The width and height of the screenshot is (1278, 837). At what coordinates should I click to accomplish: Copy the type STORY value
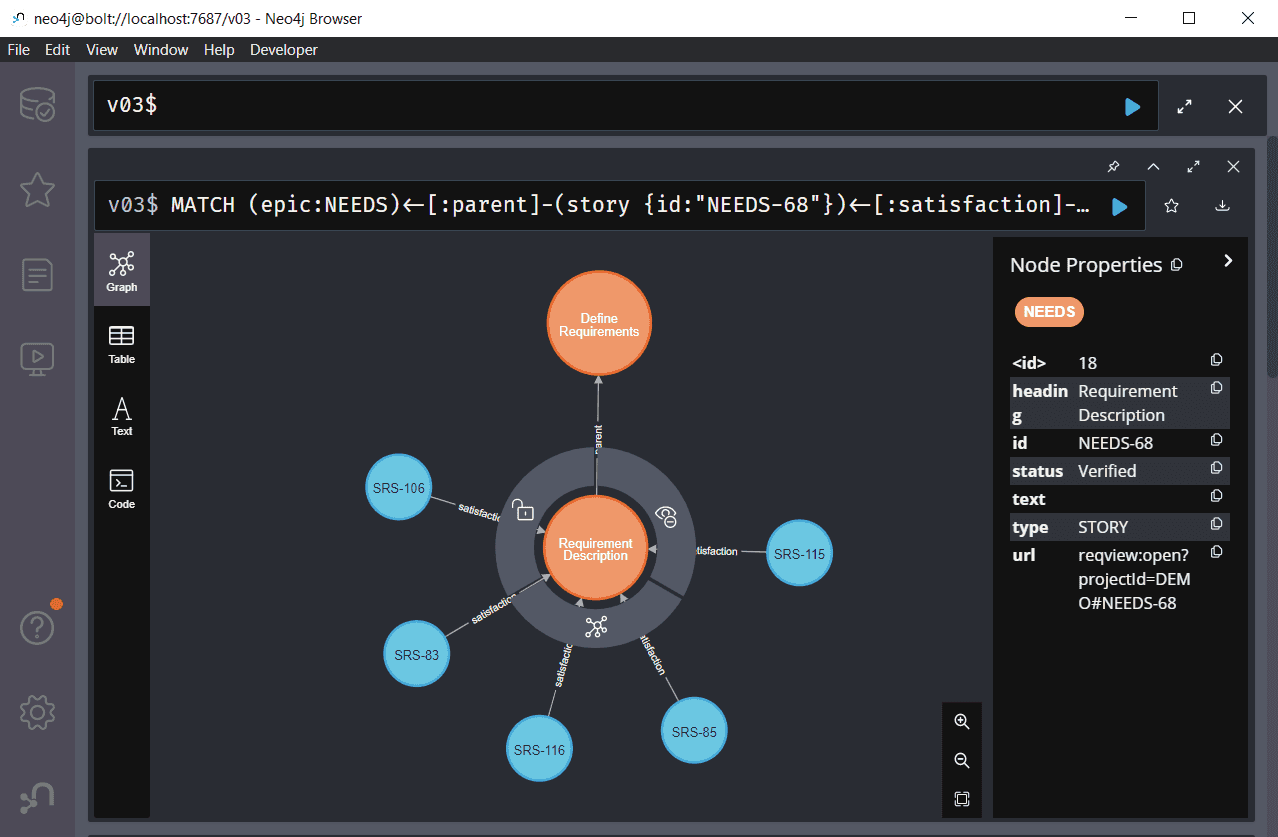[1217, 524]
